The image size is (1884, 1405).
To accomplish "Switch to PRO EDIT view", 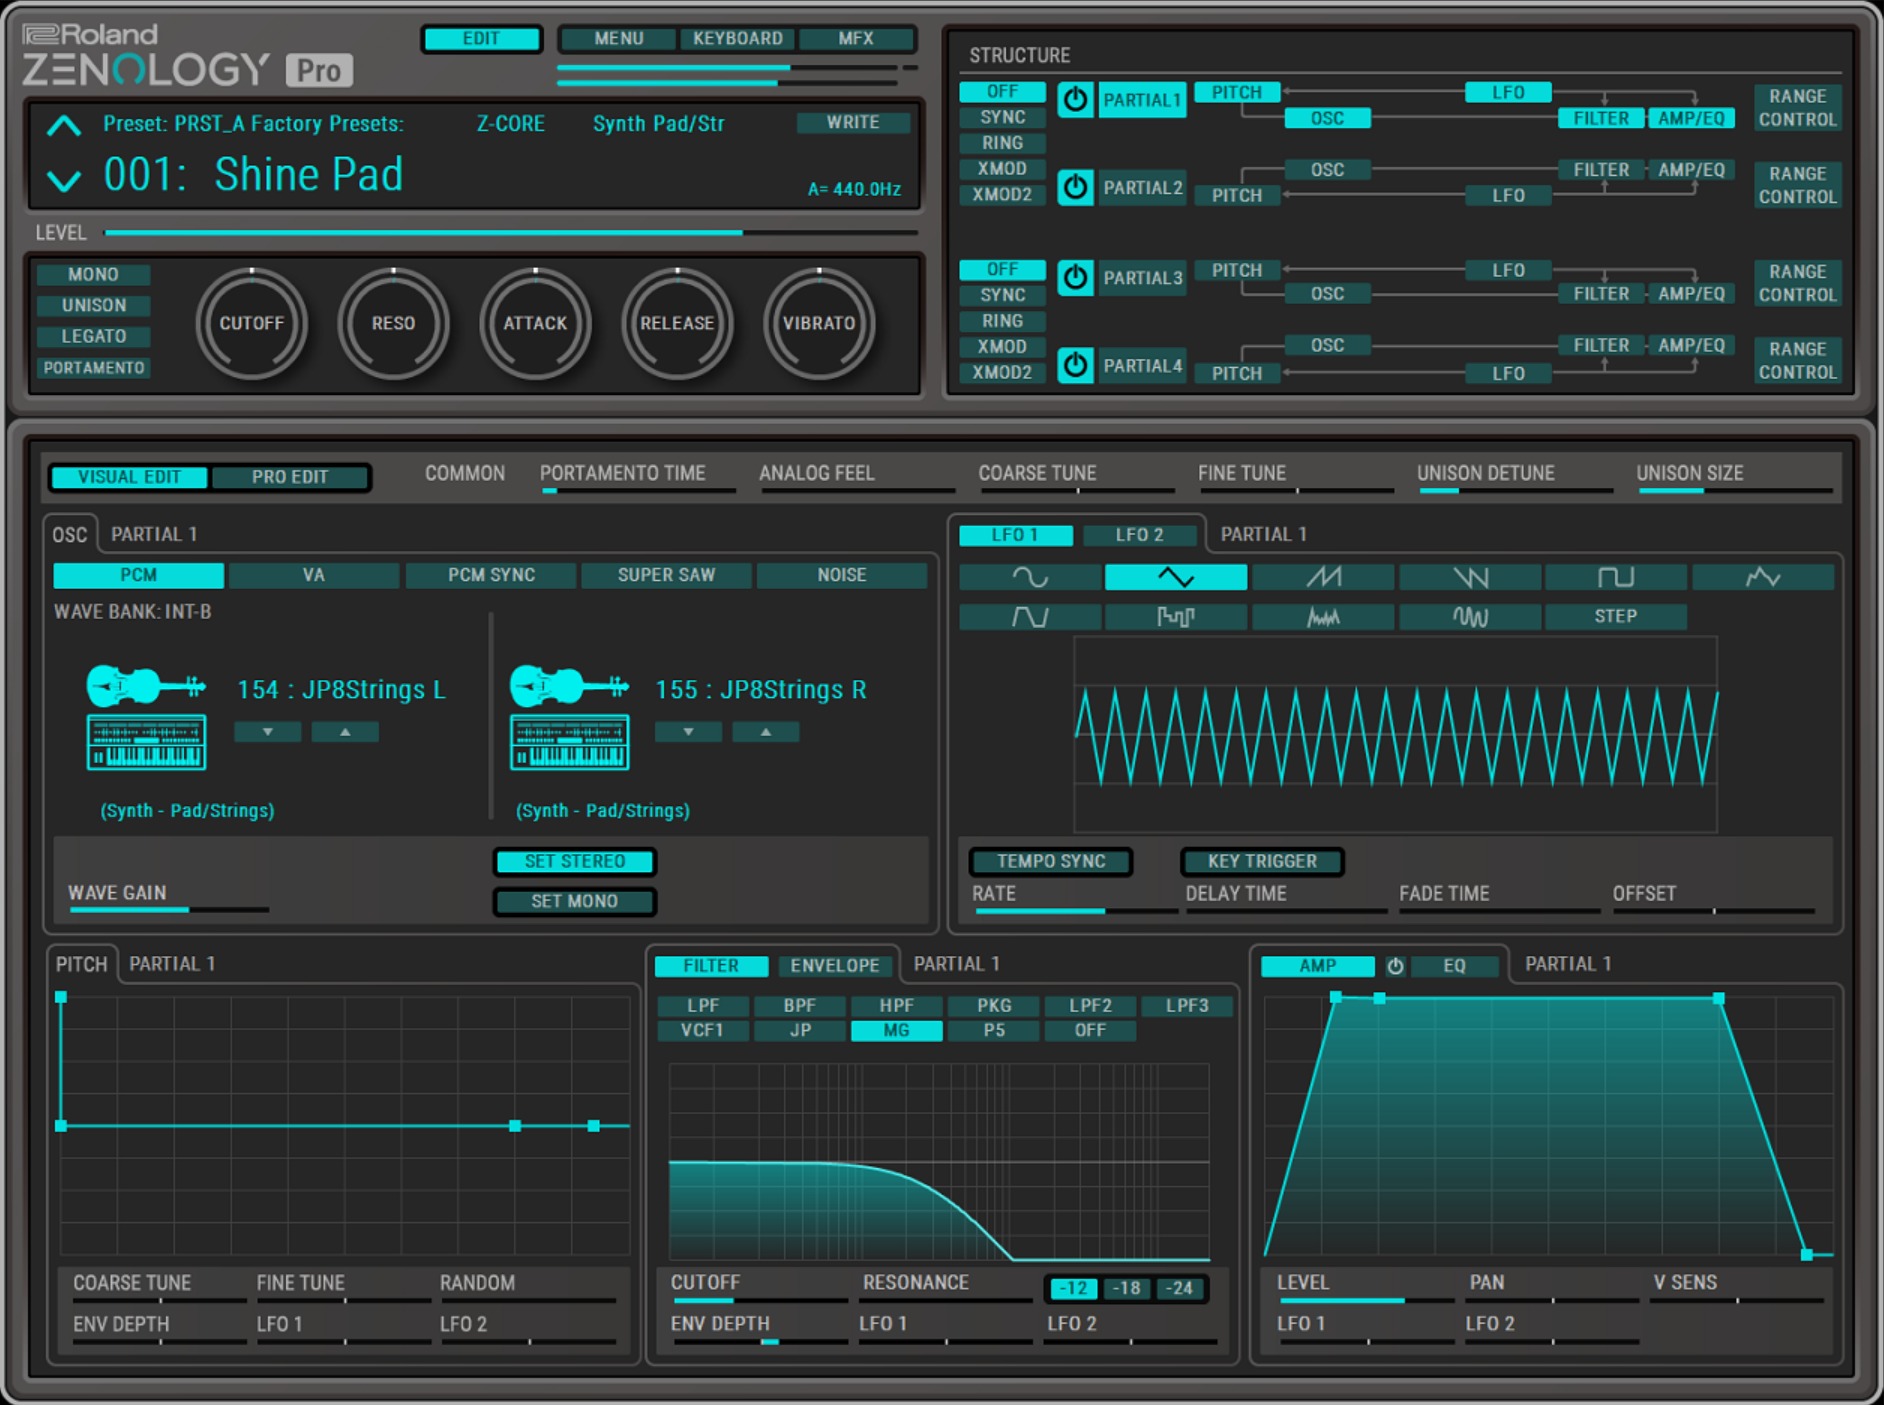I will coord(290,477).
